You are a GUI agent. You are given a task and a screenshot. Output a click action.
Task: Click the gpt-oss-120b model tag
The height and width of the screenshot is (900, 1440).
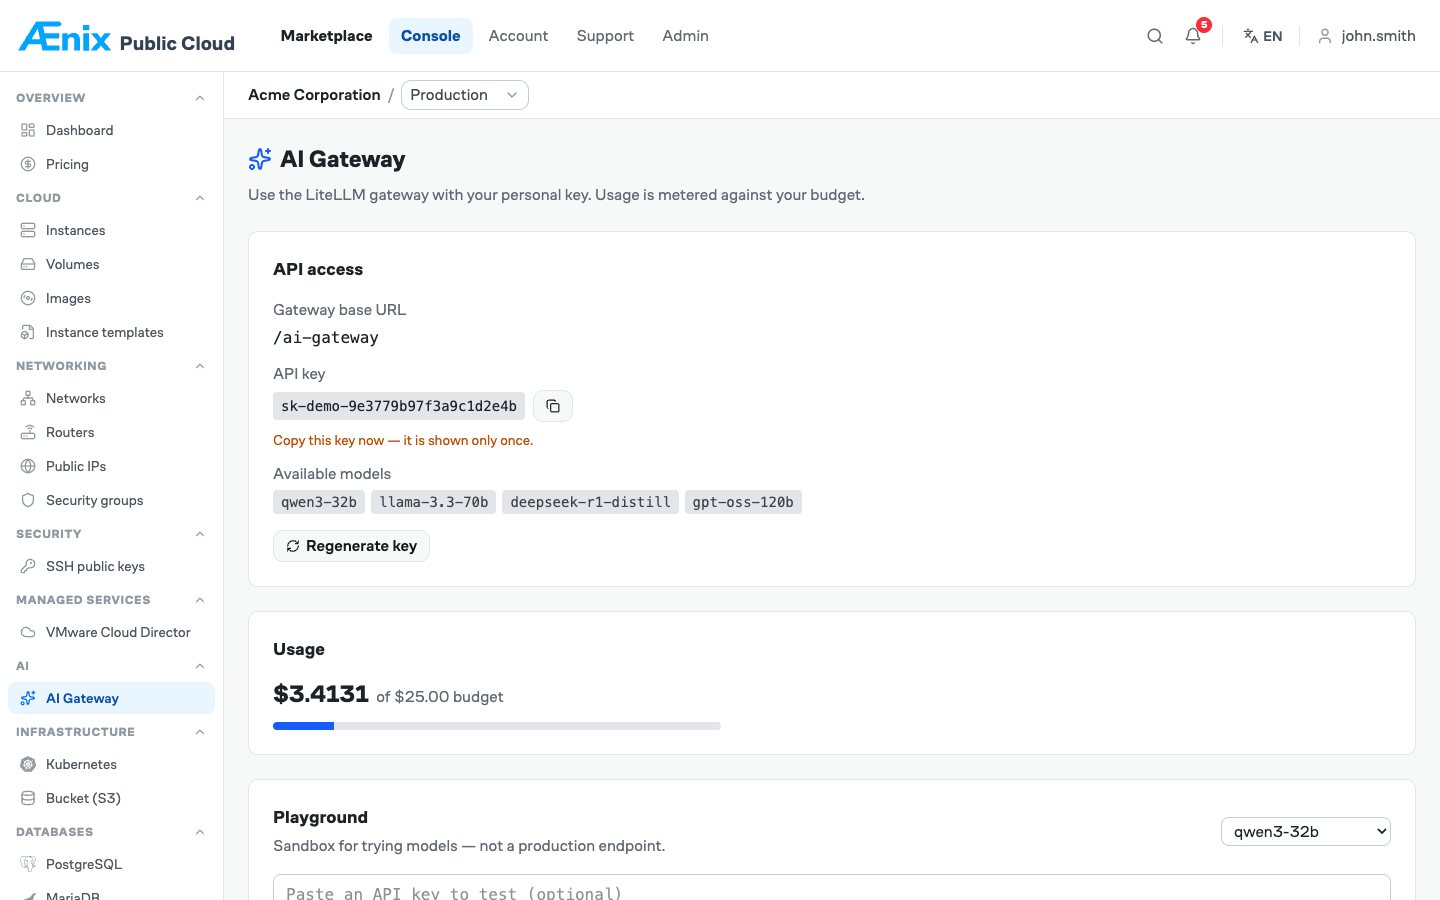743,502
